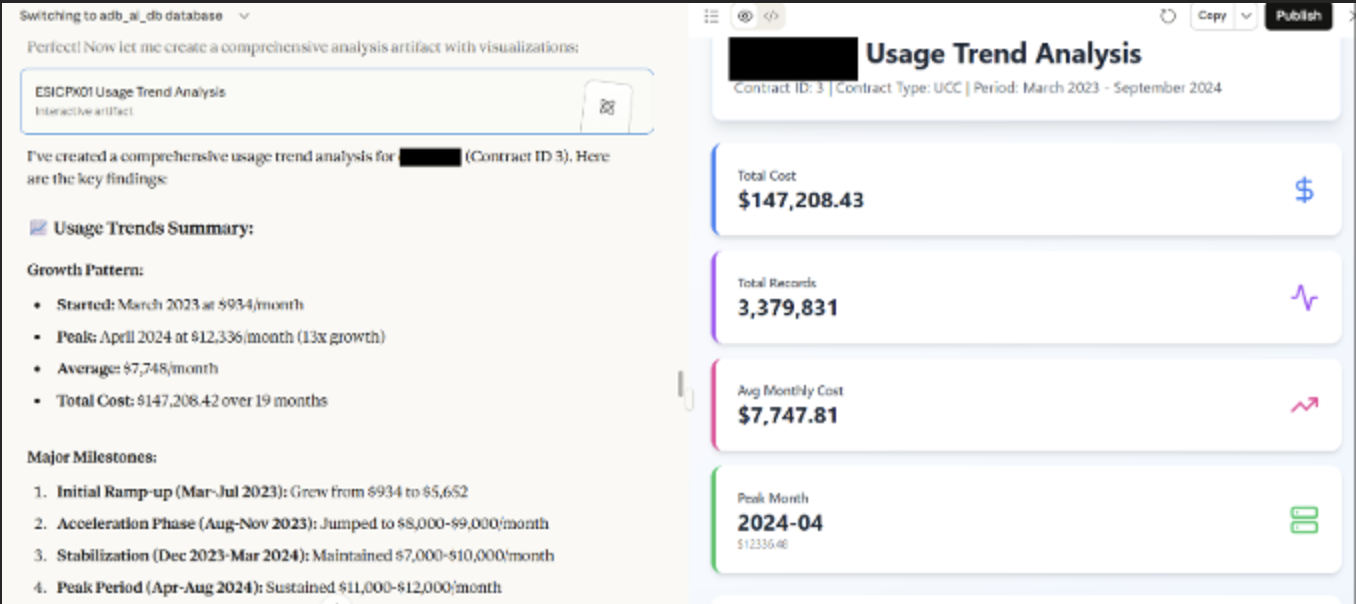Open the artifact list icon

711,16
